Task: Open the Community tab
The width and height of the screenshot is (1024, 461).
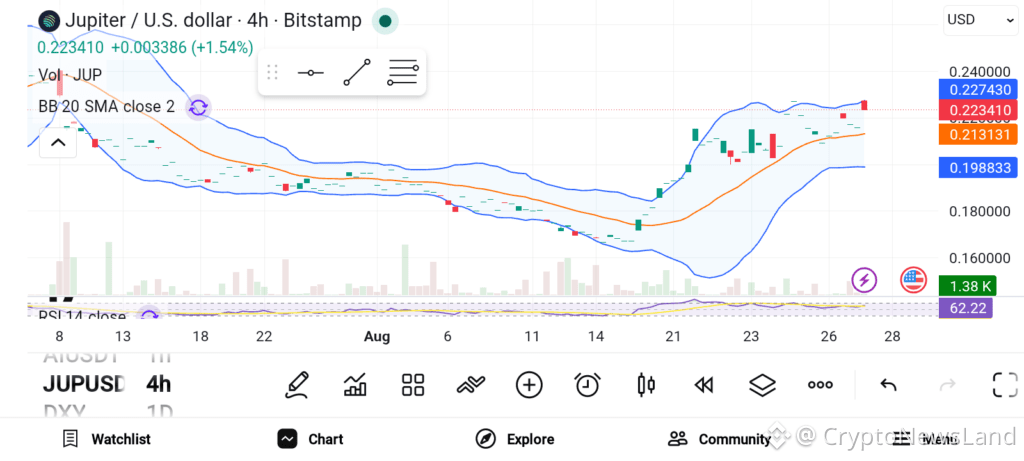Action: [720, 439]
